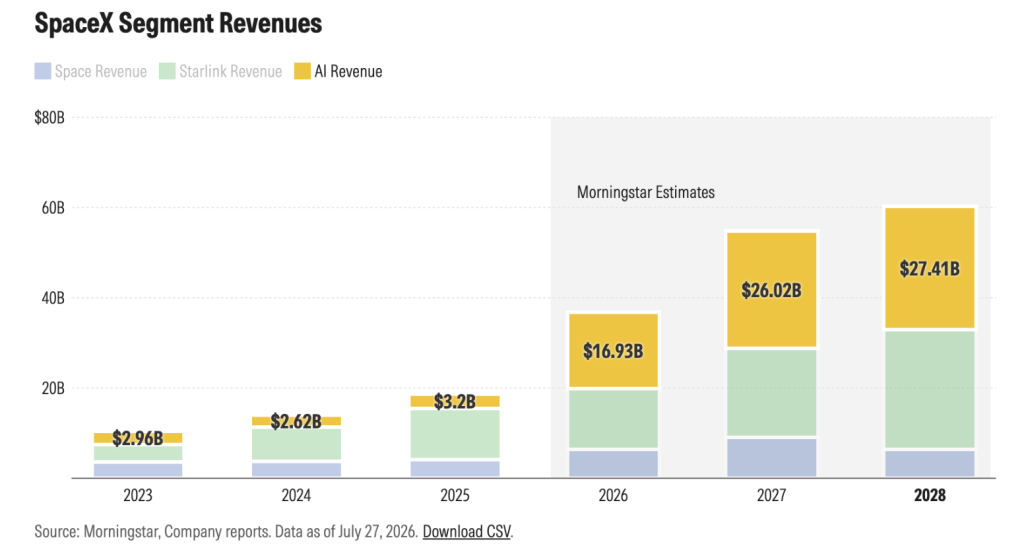Viewport: 1024px width, 546px height.
Task: Click the Morningstar Estimates annotation
Action: tap(646, 192)
